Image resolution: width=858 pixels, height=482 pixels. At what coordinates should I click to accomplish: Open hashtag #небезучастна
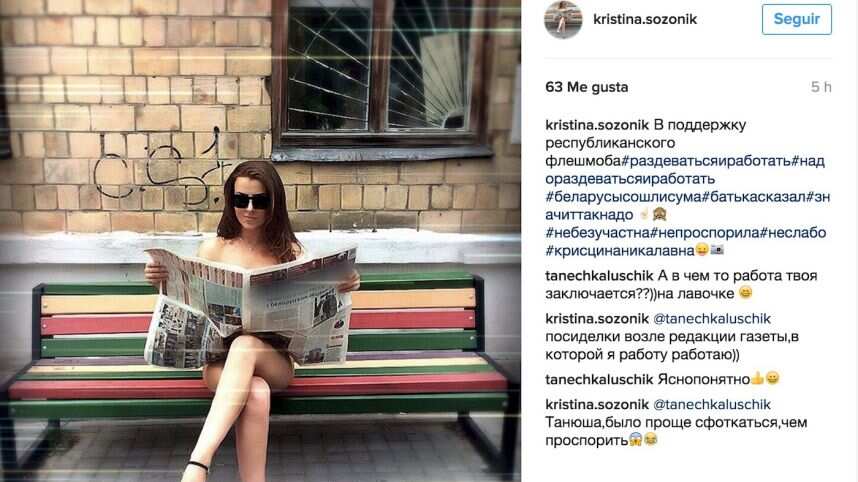coord(598,233)
